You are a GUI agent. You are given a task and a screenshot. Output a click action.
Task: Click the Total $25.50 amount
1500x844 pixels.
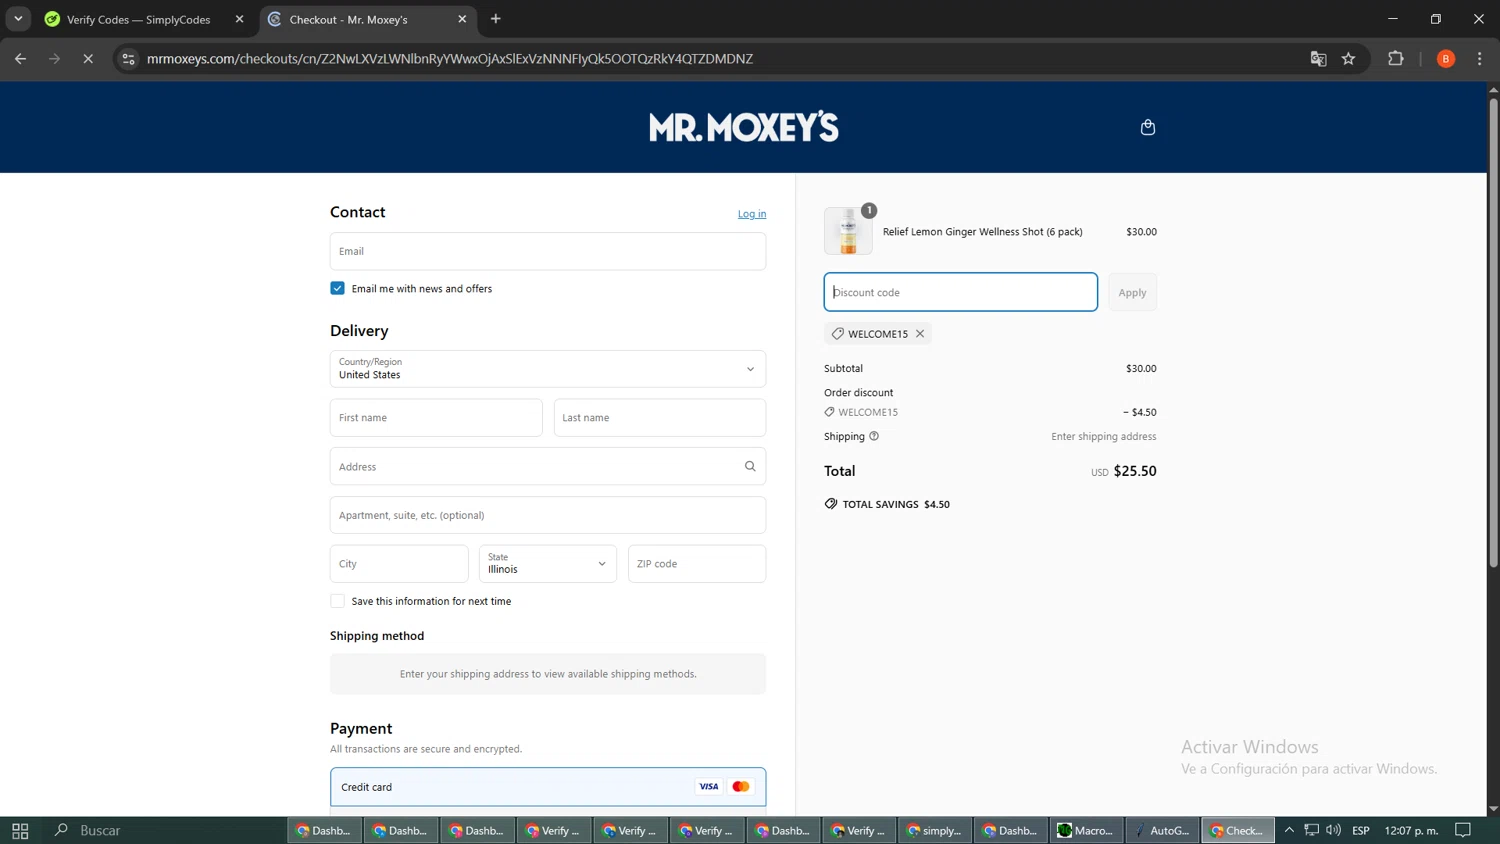[x=1135, y=471]
